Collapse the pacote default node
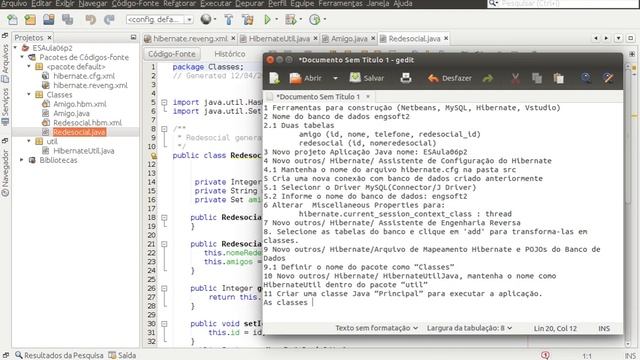This screenshot has height=360, width=640. point(29,67)
